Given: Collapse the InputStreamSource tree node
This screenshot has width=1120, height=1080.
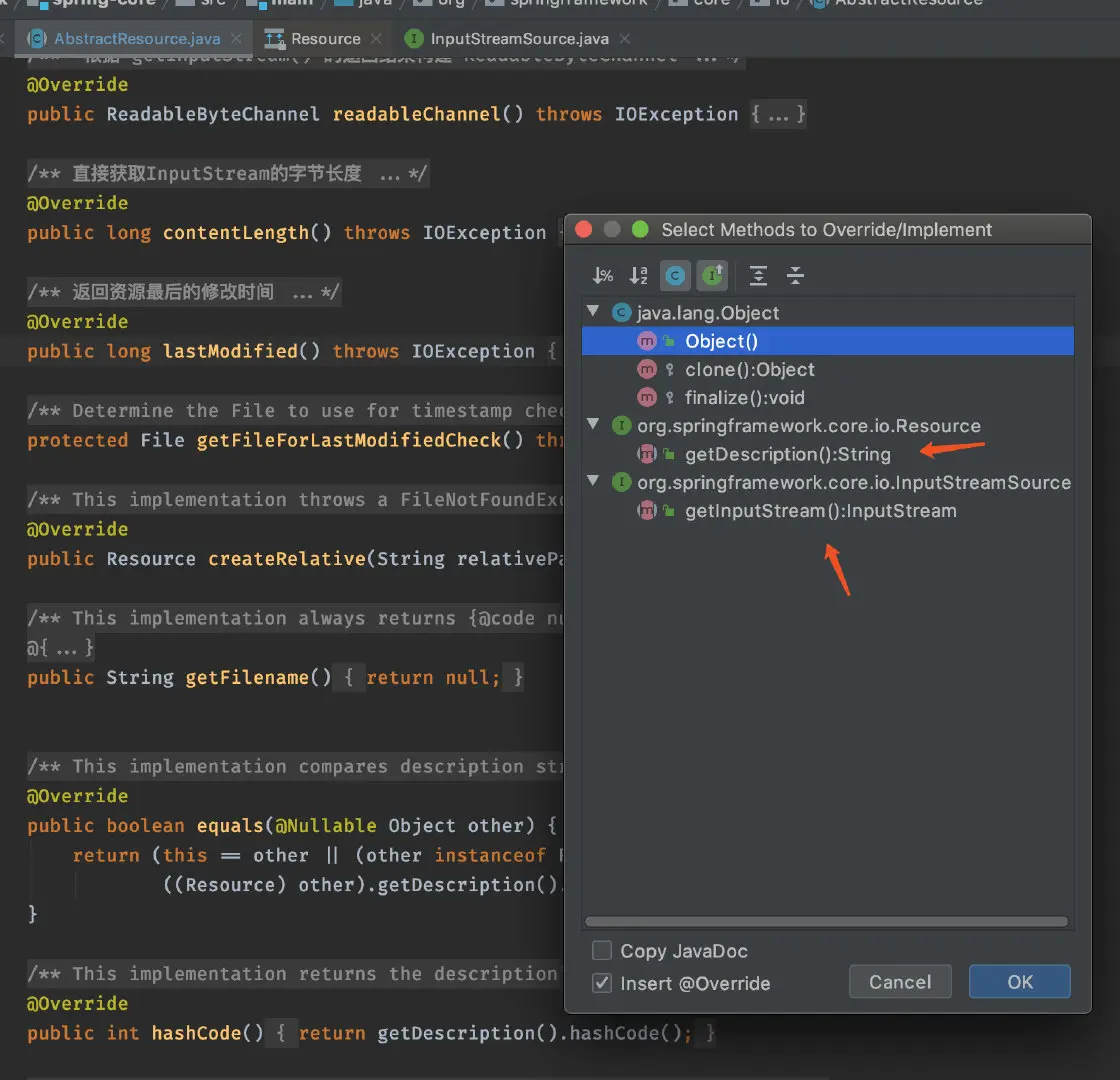Looking at the screenshot, I should (592, 481).
